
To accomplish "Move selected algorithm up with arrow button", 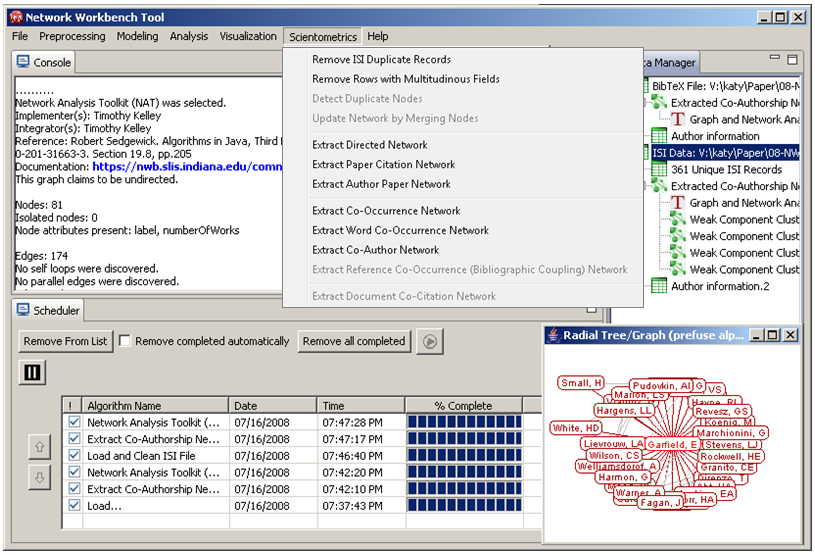I will pyautogui.click(x=40, y=446).
